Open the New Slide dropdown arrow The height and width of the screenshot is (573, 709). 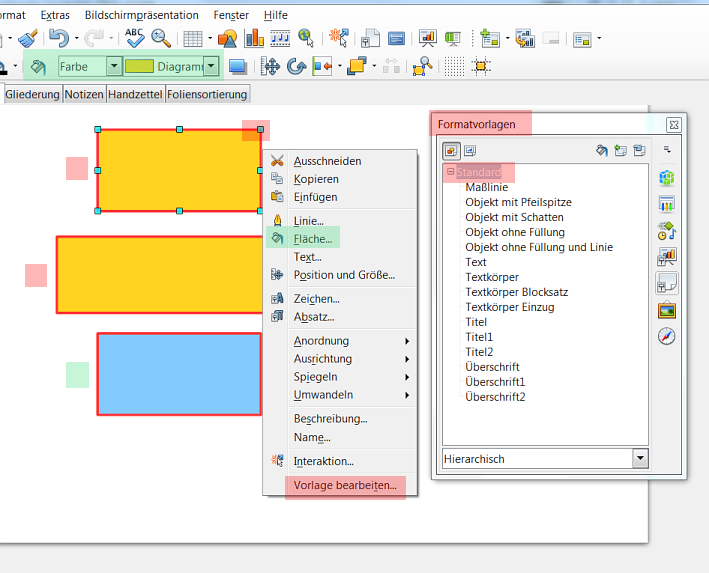pos(507,39)
